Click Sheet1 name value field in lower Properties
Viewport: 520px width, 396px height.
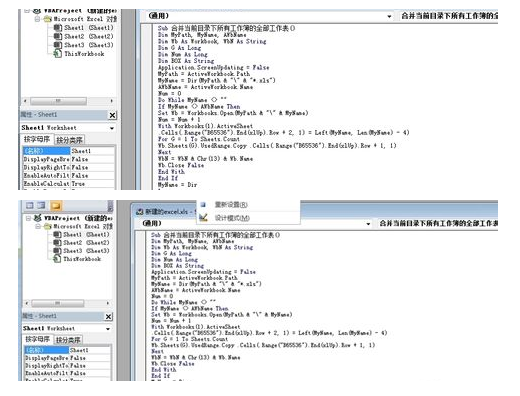(90, 350)
